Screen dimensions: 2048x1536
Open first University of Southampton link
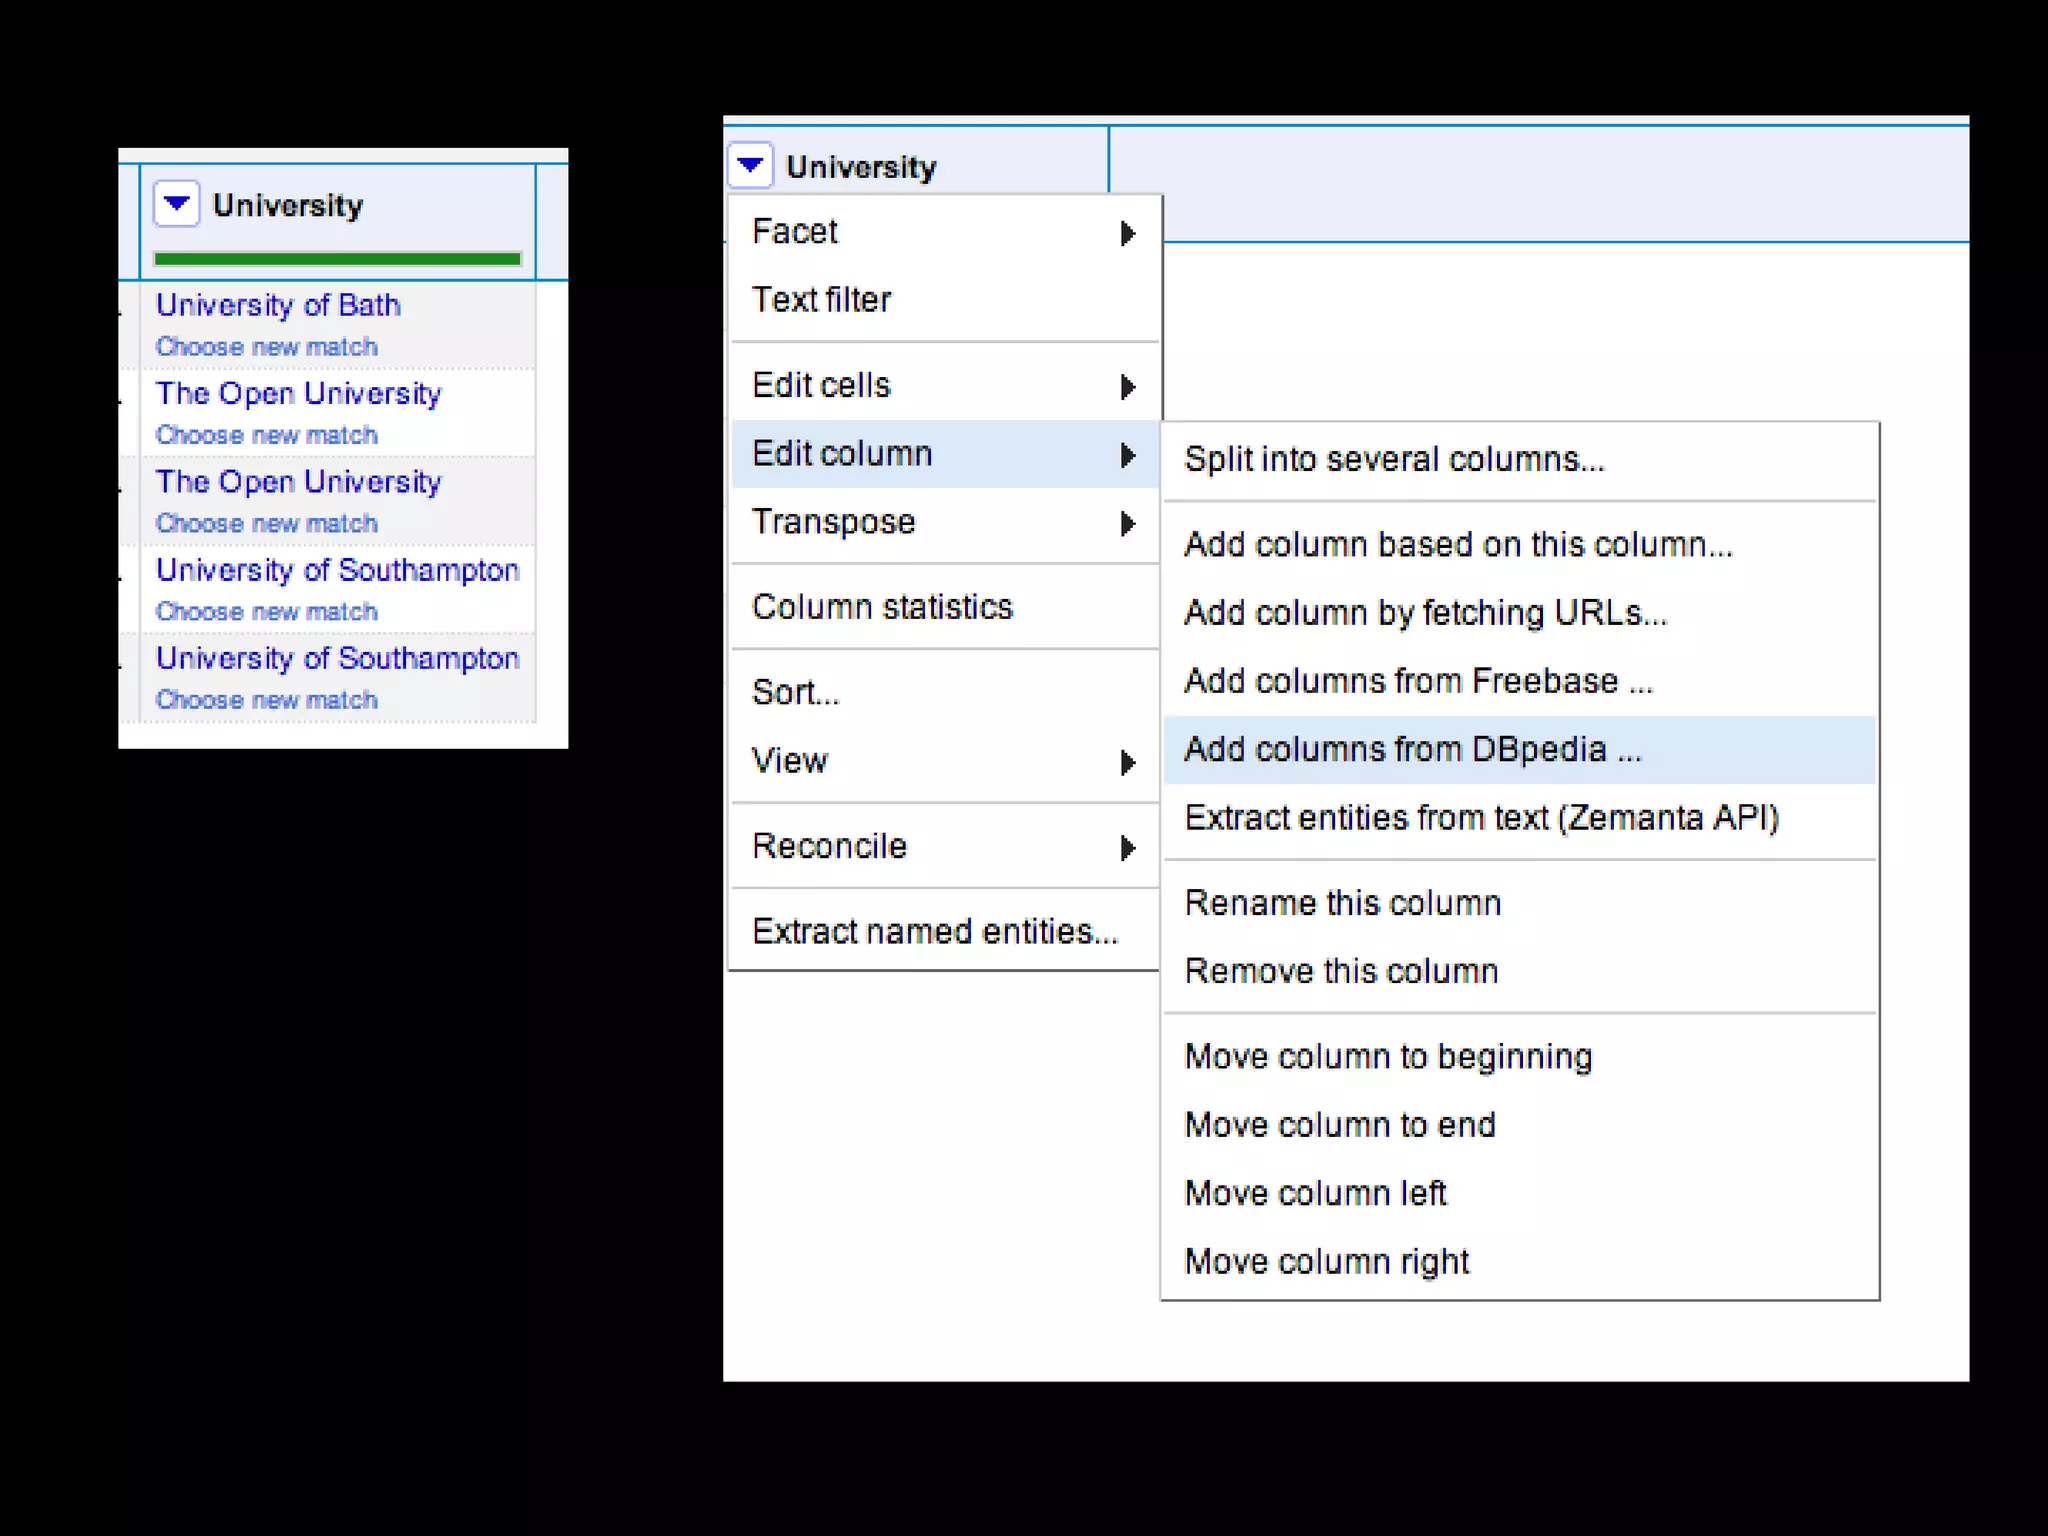(337, 570)
